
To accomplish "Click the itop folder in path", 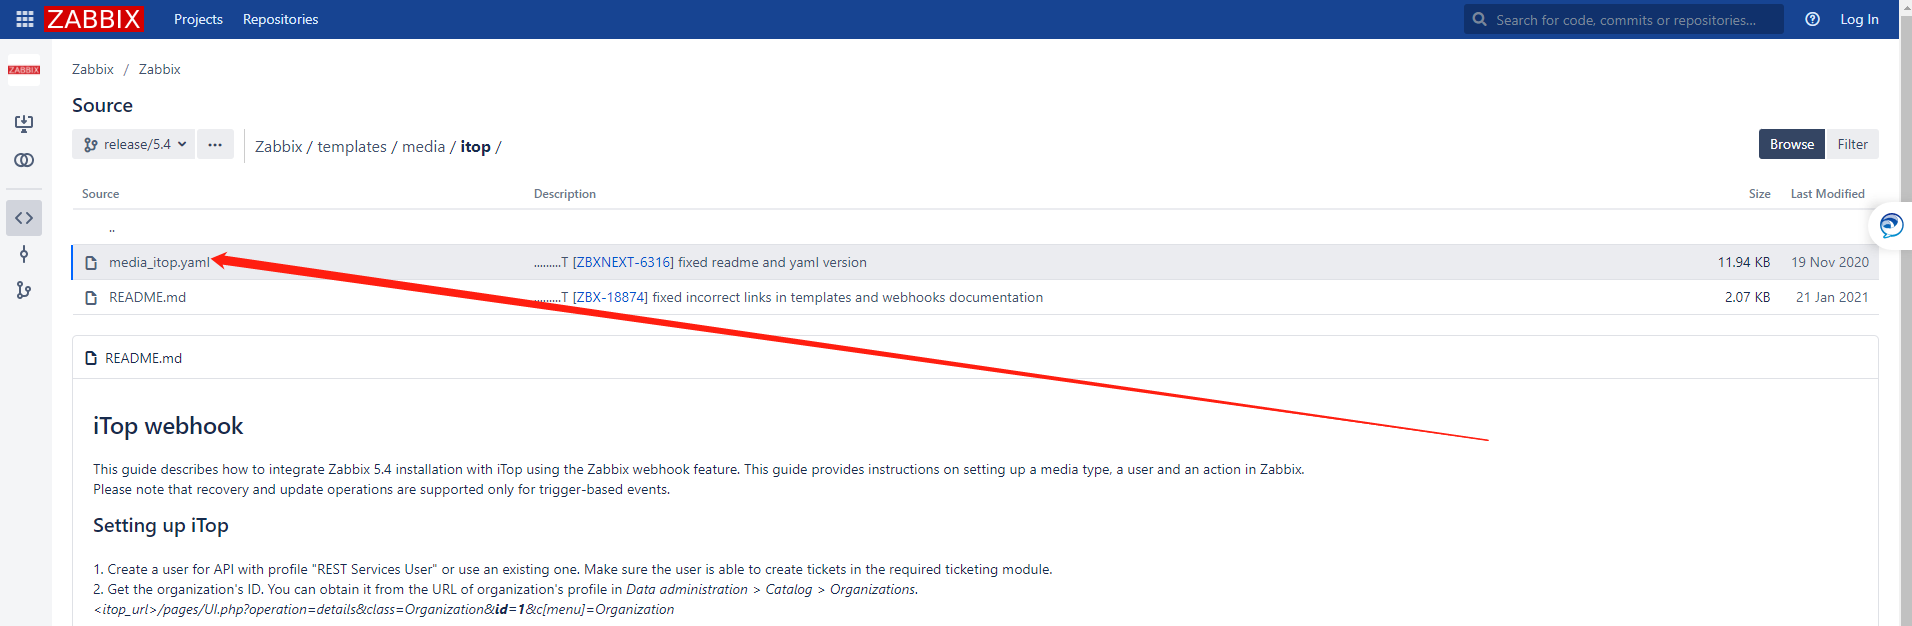I will pyautogui.click(x=475, y=146).
